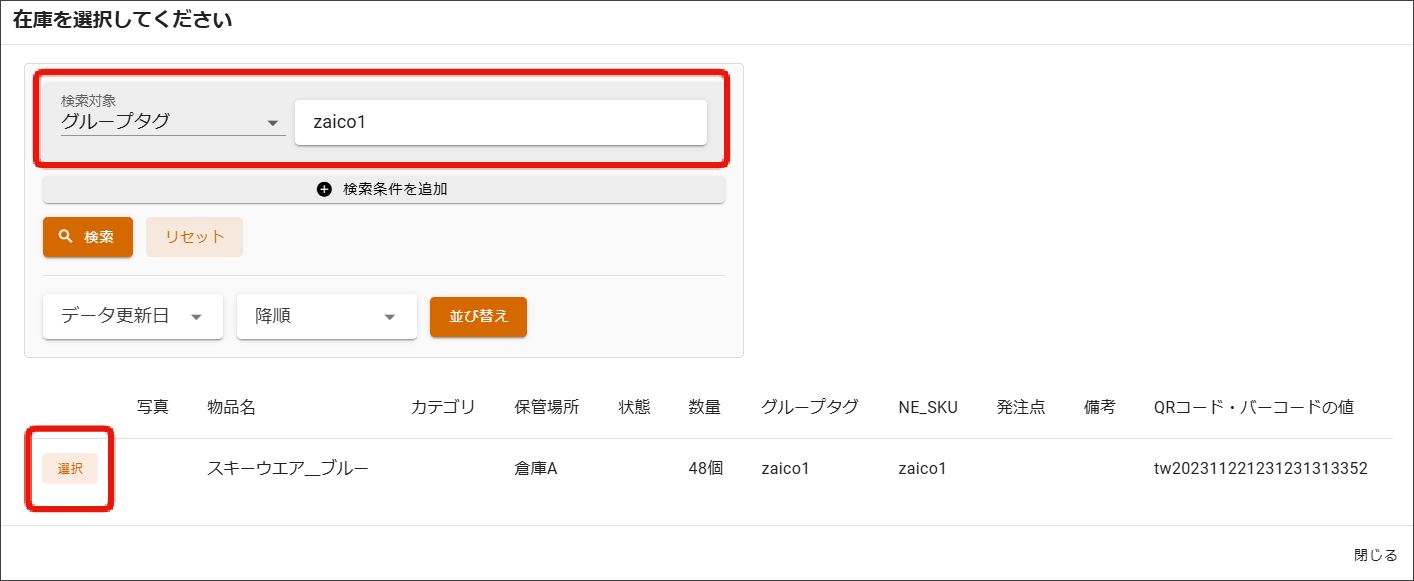Click the 物品名 column header

(232, 407)
